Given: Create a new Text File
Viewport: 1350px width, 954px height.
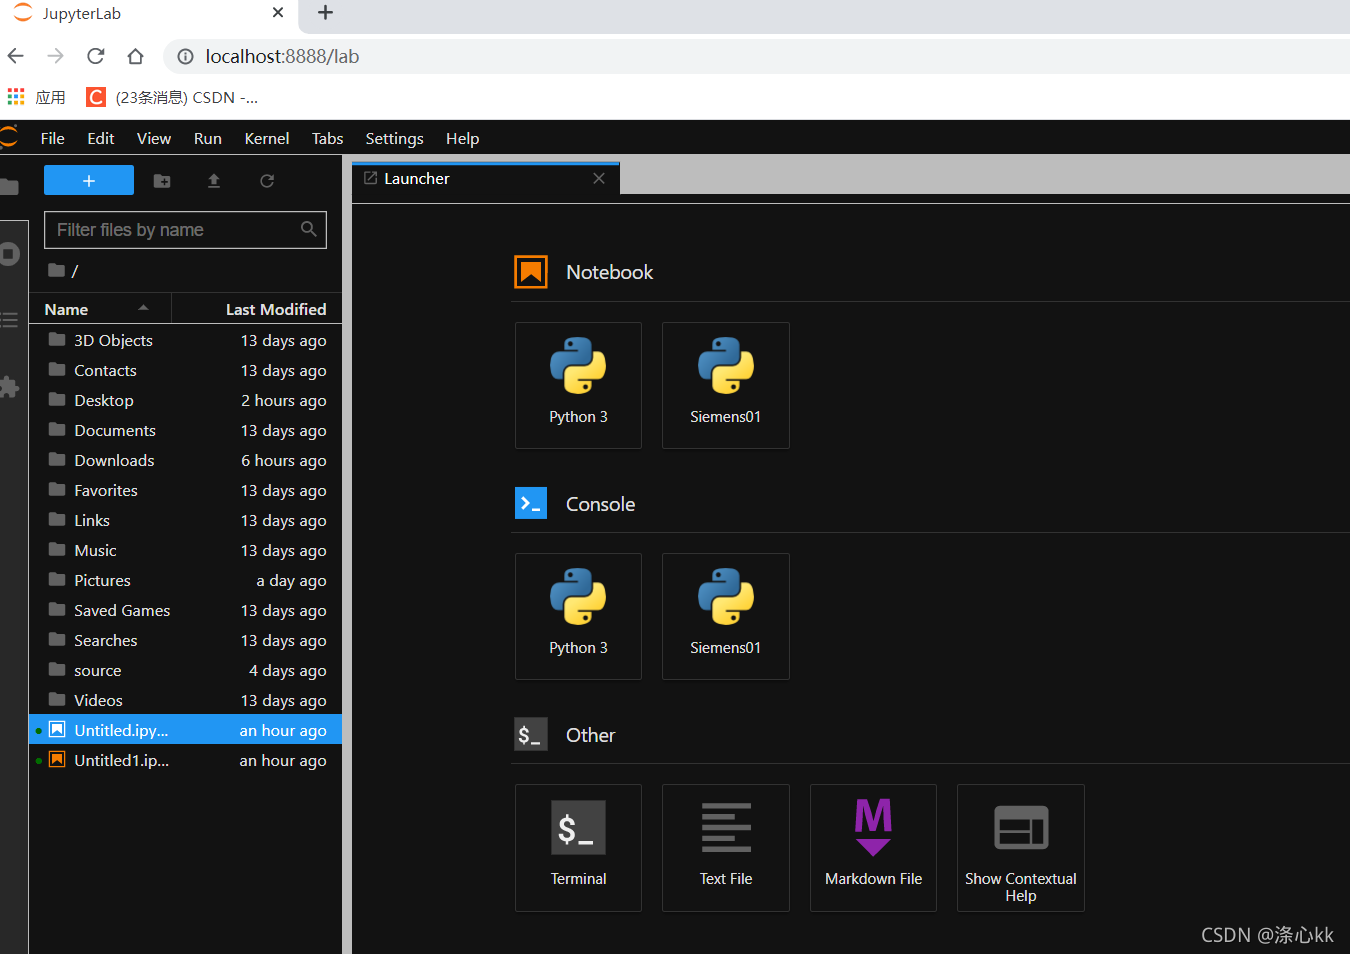Looking at the screenshot, I should point(725,847).
